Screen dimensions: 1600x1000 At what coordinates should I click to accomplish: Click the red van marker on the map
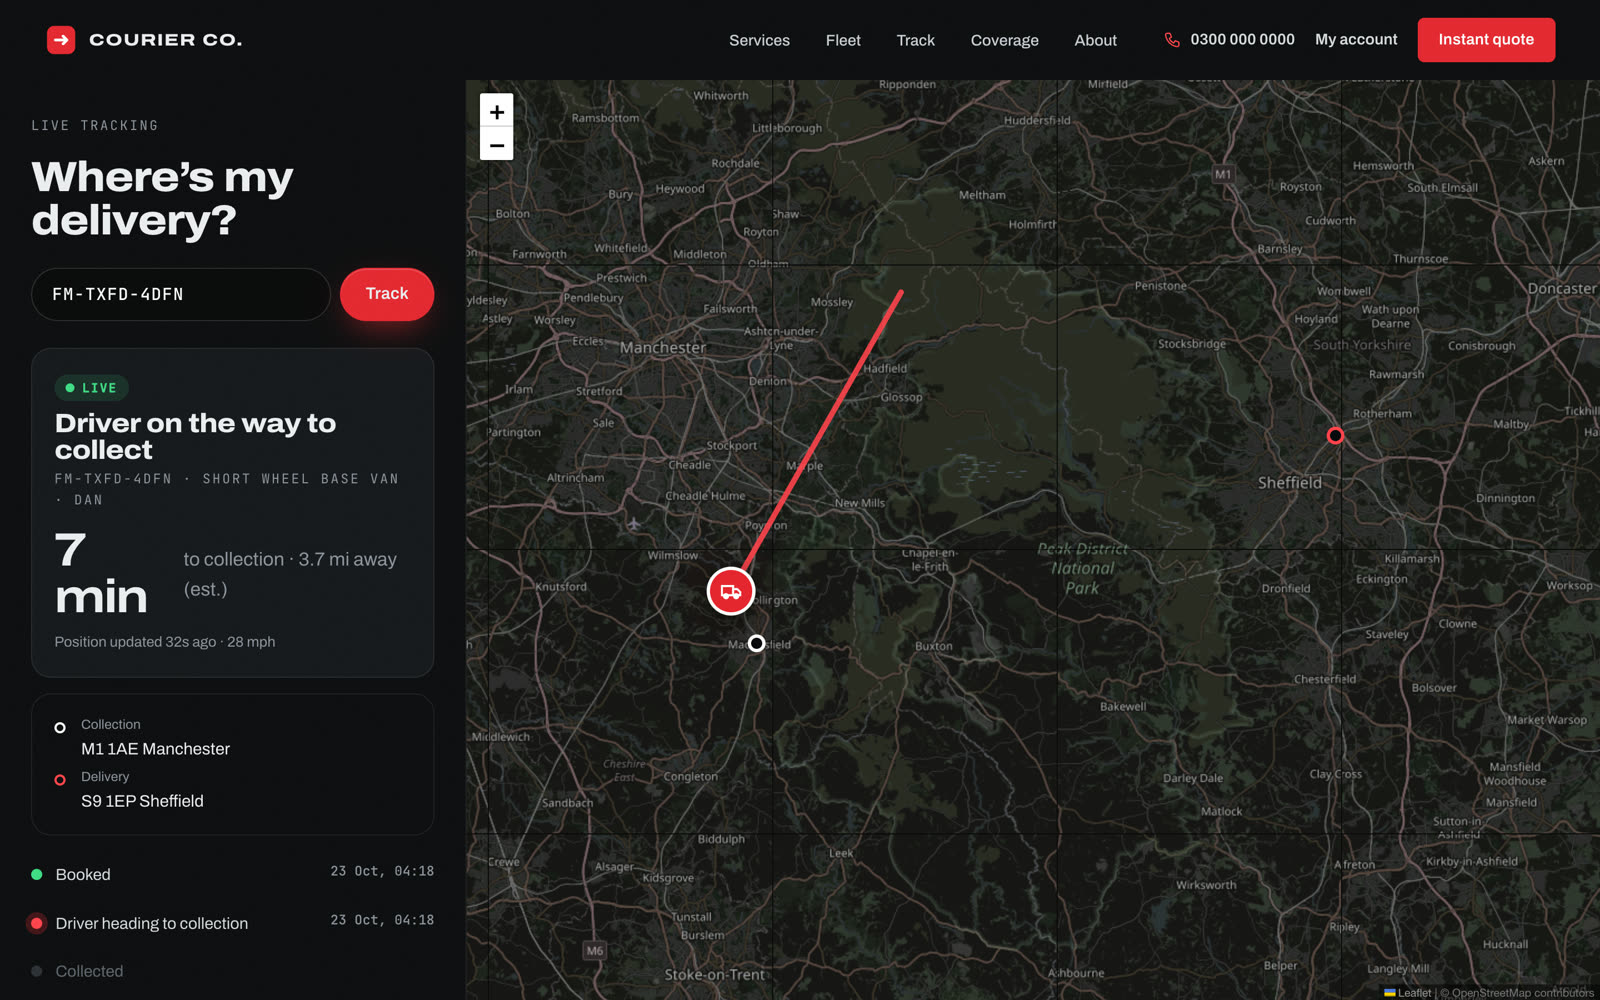coord(731,591)
